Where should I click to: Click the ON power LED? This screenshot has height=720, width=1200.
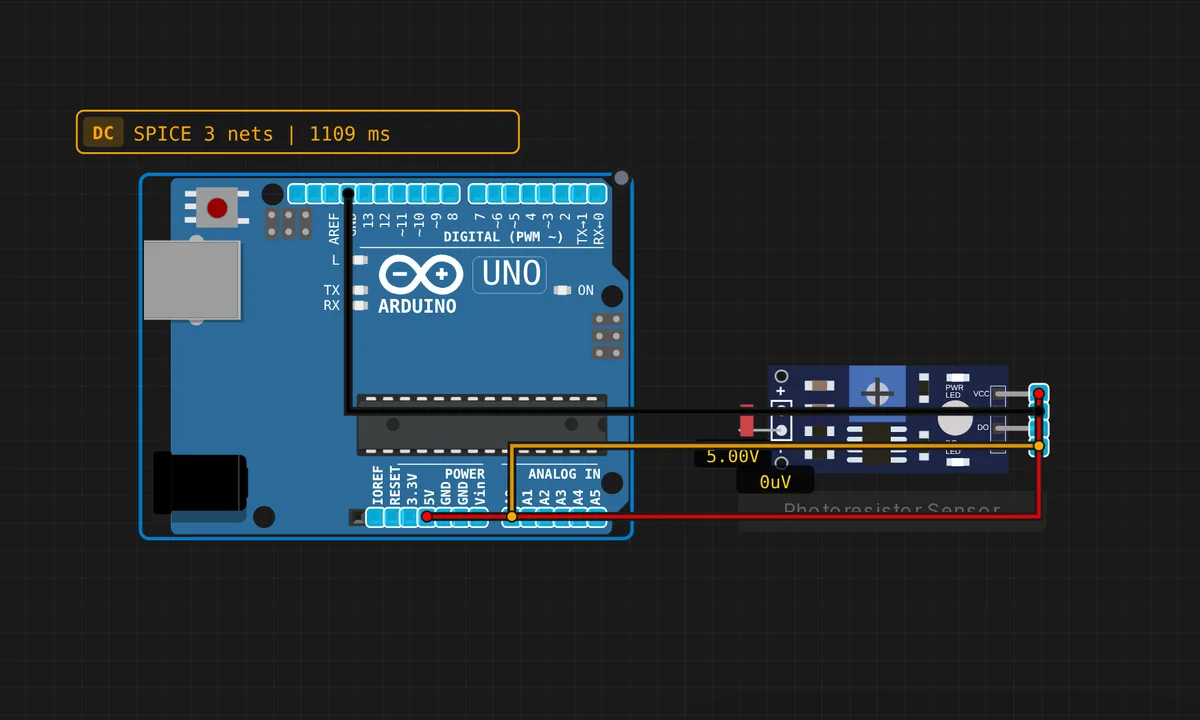click(562, 290)
